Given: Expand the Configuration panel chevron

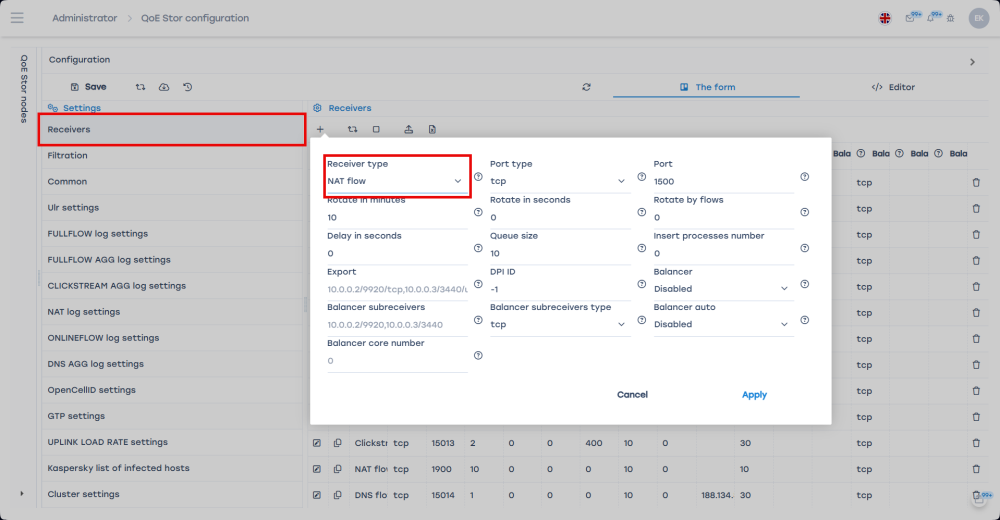Looking at the screenshot, I should point(972,62).
